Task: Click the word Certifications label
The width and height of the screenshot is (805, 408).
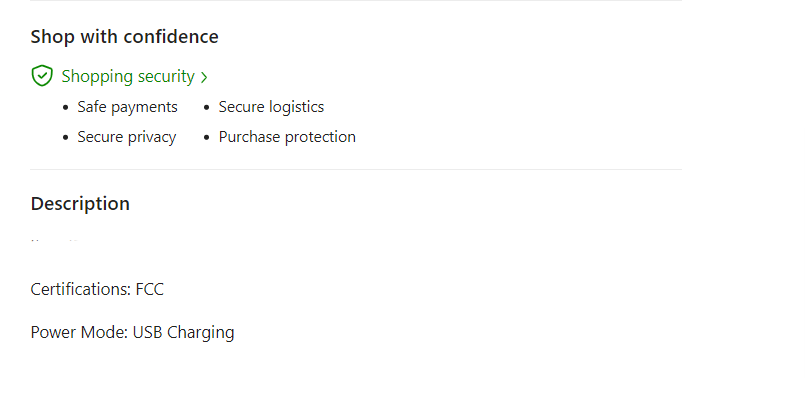Action: (x=79, y=290)
